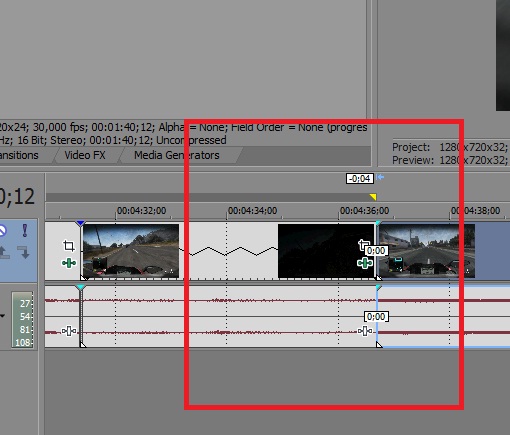Click the -0;04 offset label
This screenshot has height=435, width=510.
(360, 178)
